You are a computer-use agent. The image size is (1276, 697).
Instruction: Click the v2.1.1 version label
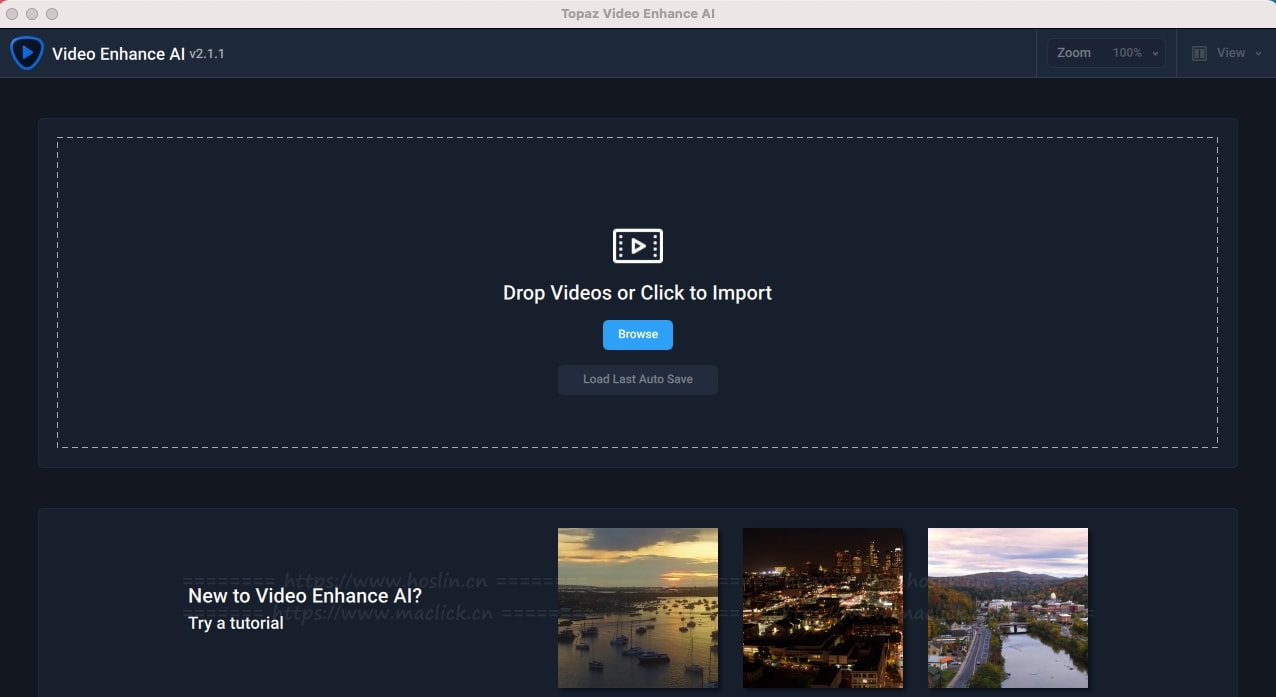coord(207,54)
